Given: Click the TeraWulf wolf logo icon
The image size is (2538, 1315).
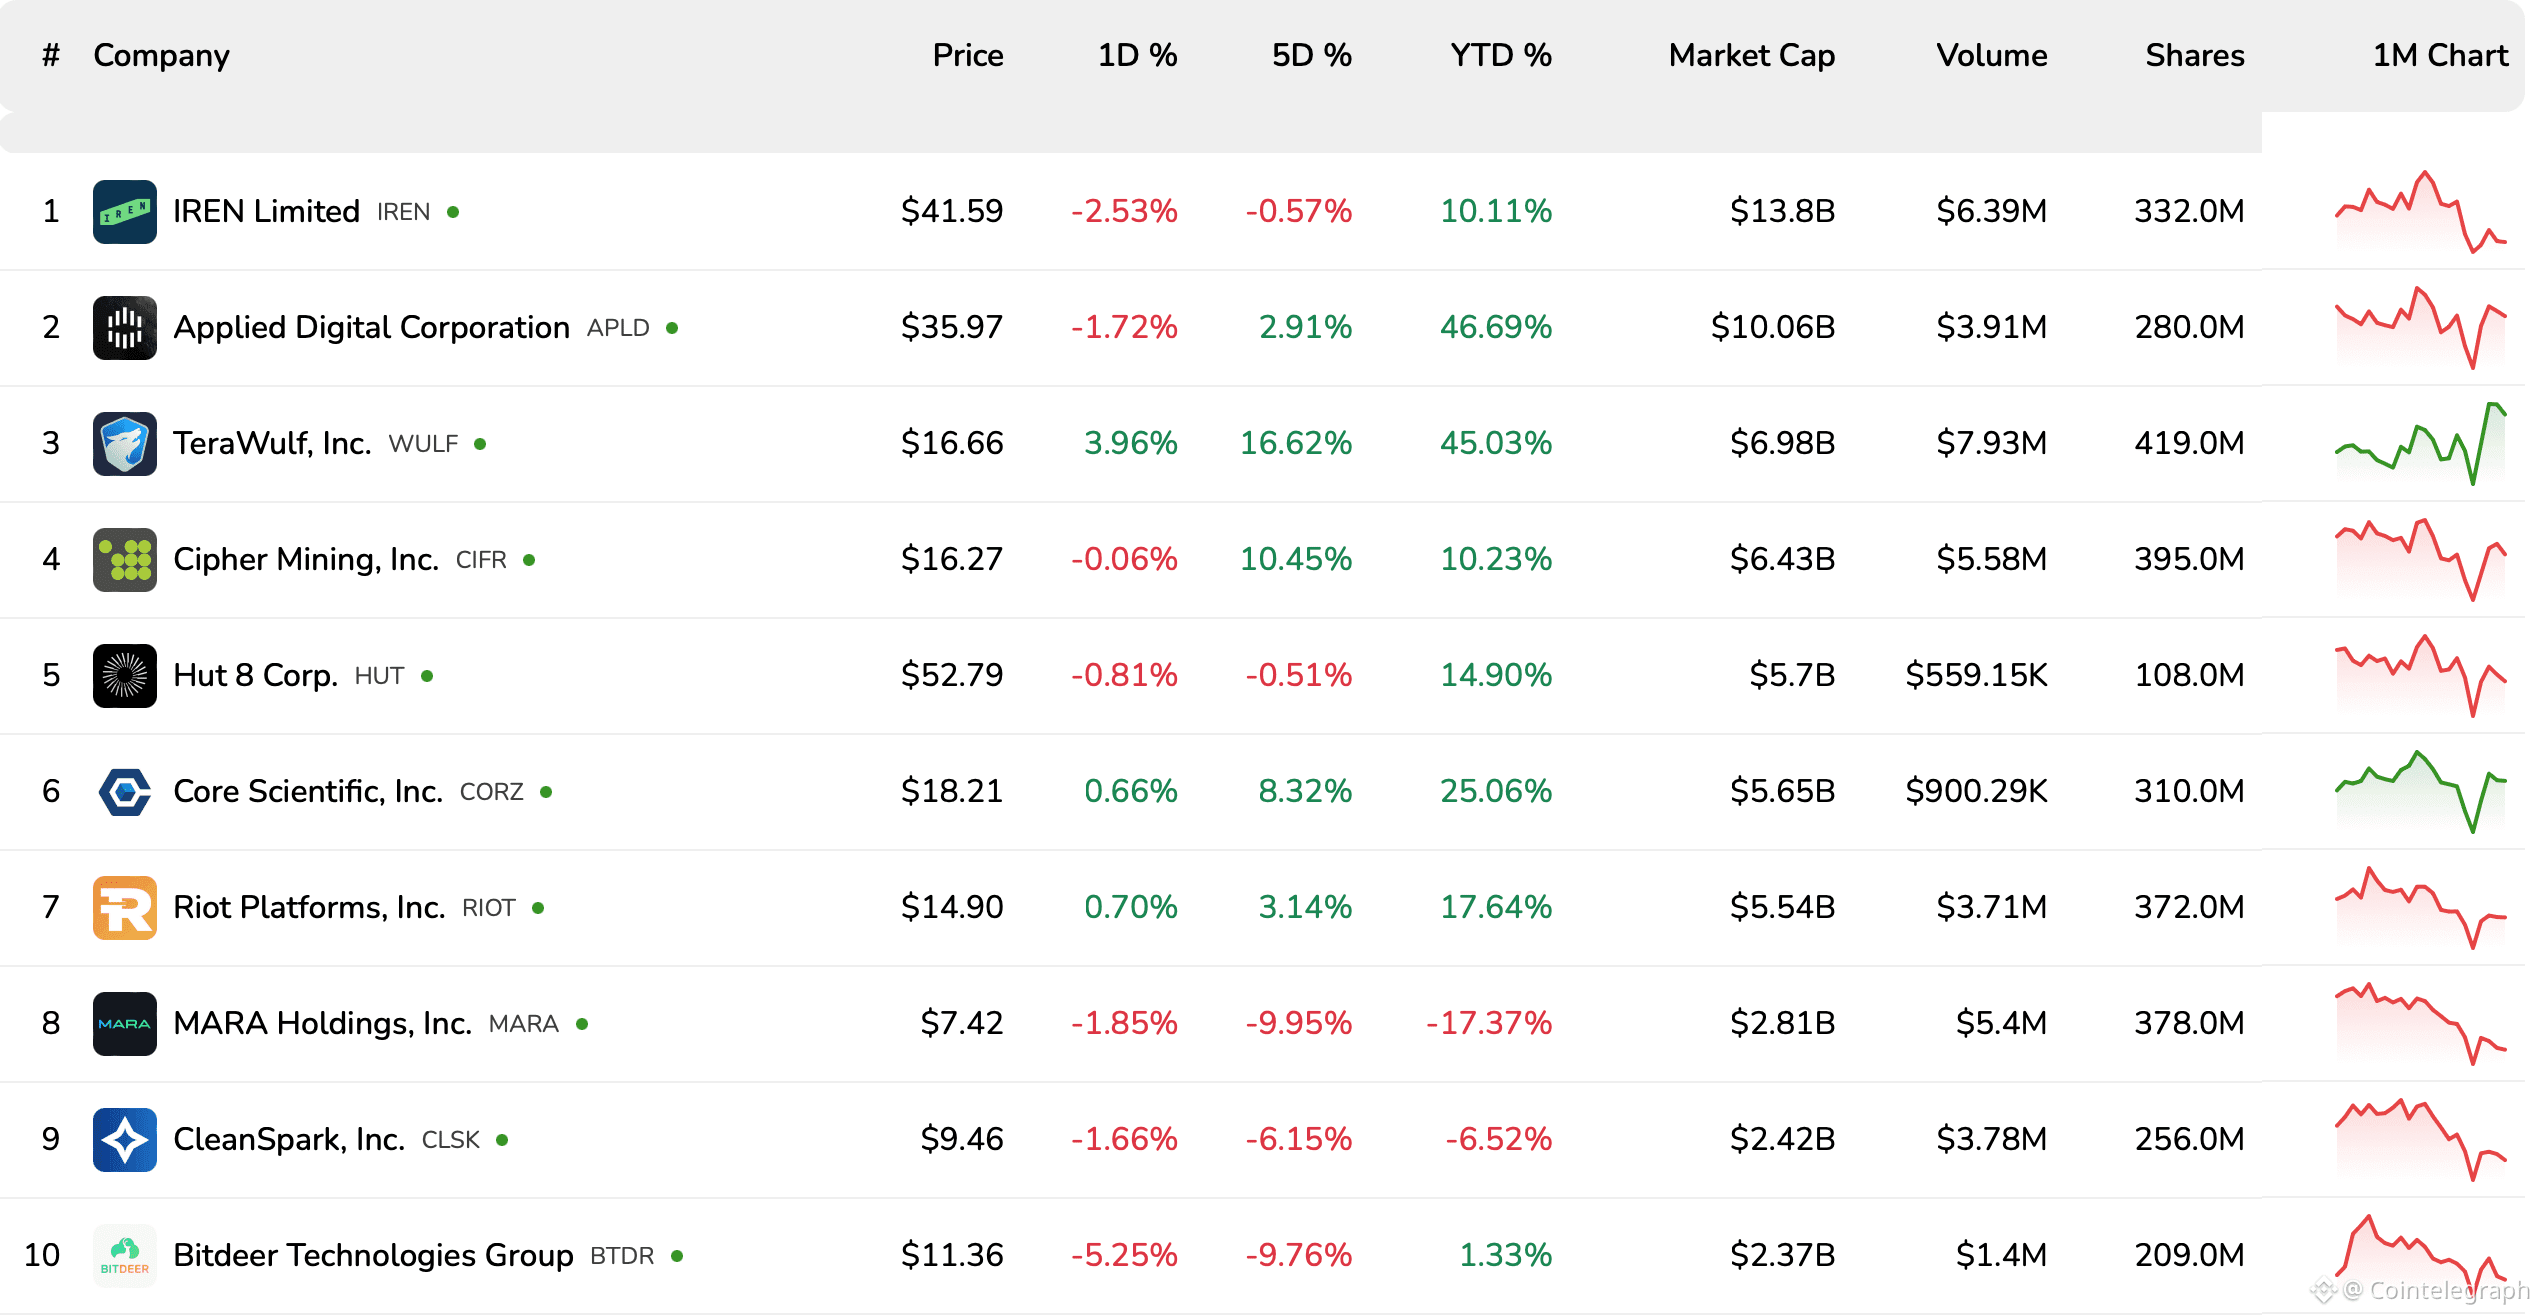Looking at the screenshot, I should (x=124, y=443).
